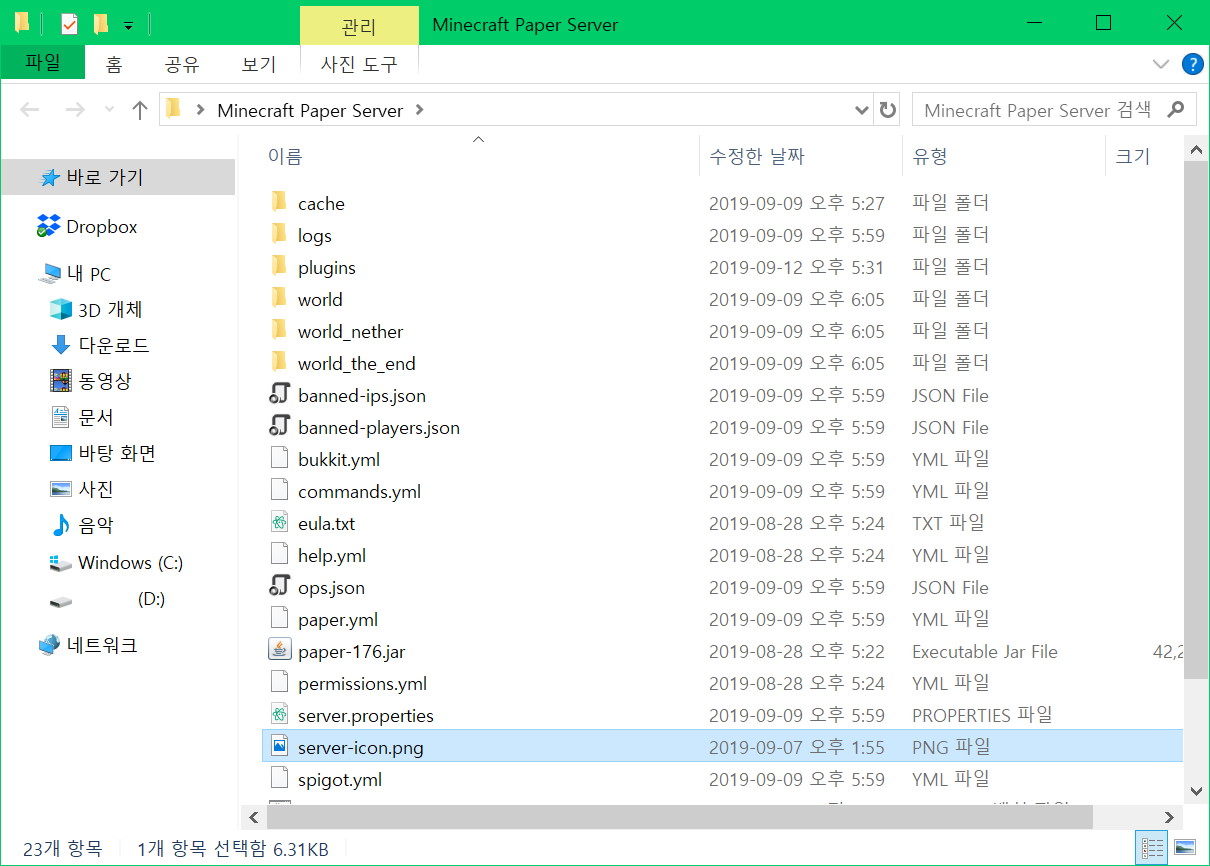Viewport: 1210px width, 866px height.
Task: Click the server.properties file icon
Action: point(280,715)
